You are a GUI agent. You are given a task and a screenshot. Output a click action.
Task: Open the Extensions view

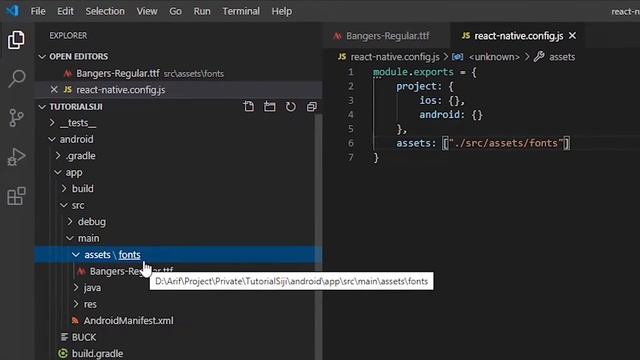coord(16,196)
